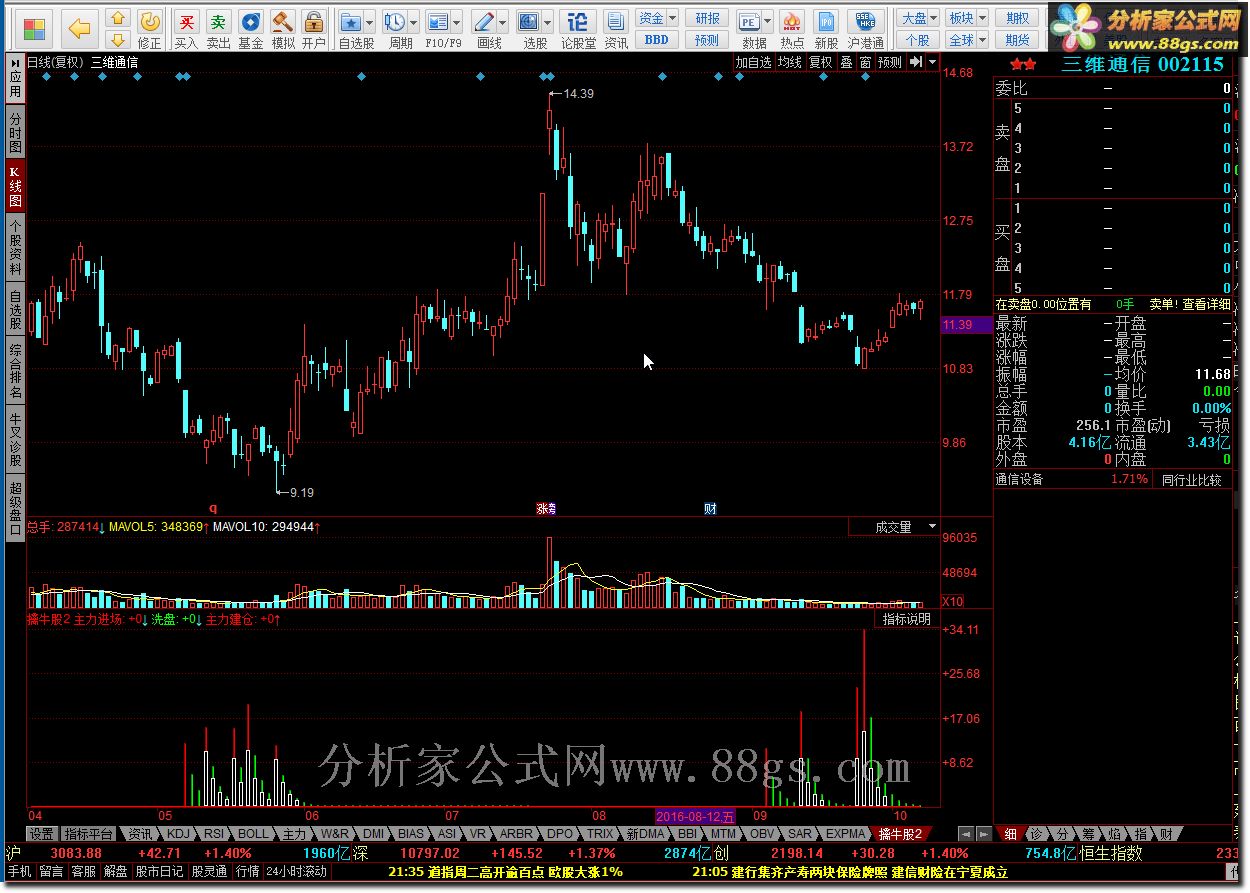Screen dimensions: 1250x893
Task: Click the 指标说明 button
Action: point(906,619)
